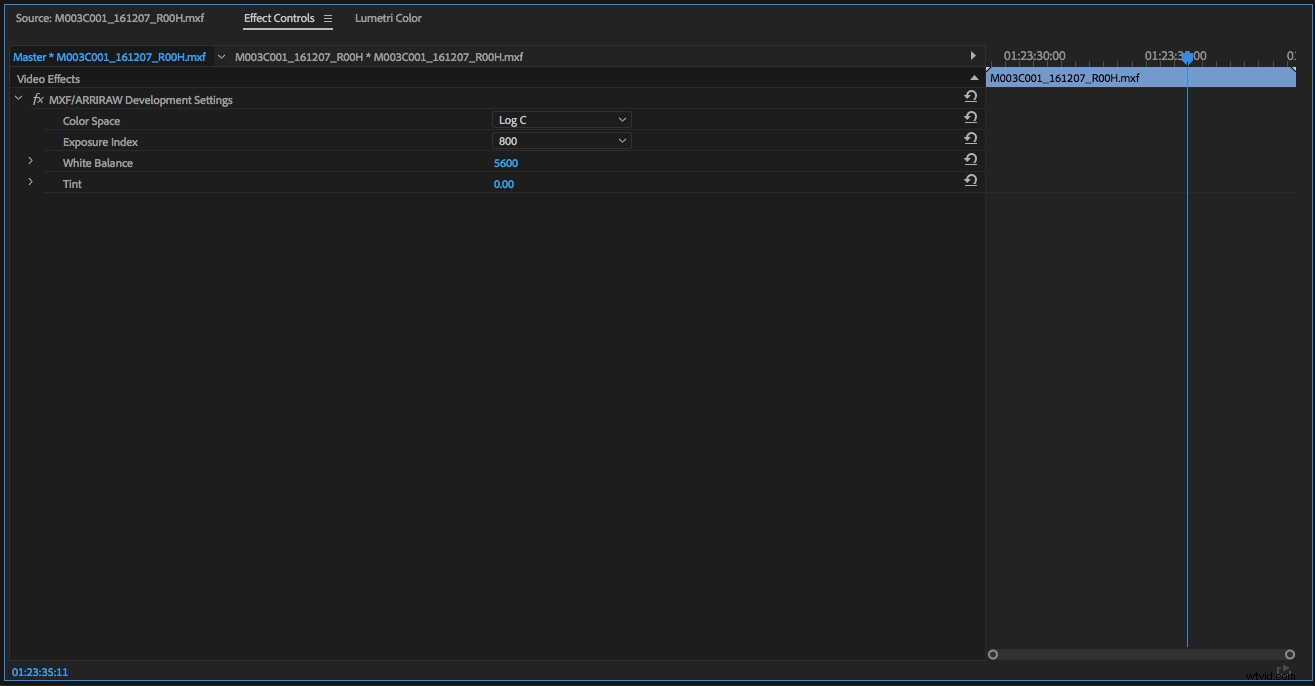
Task: Open the Exposure Index dropdown showing 800
Action: click(x=562, y=141)
